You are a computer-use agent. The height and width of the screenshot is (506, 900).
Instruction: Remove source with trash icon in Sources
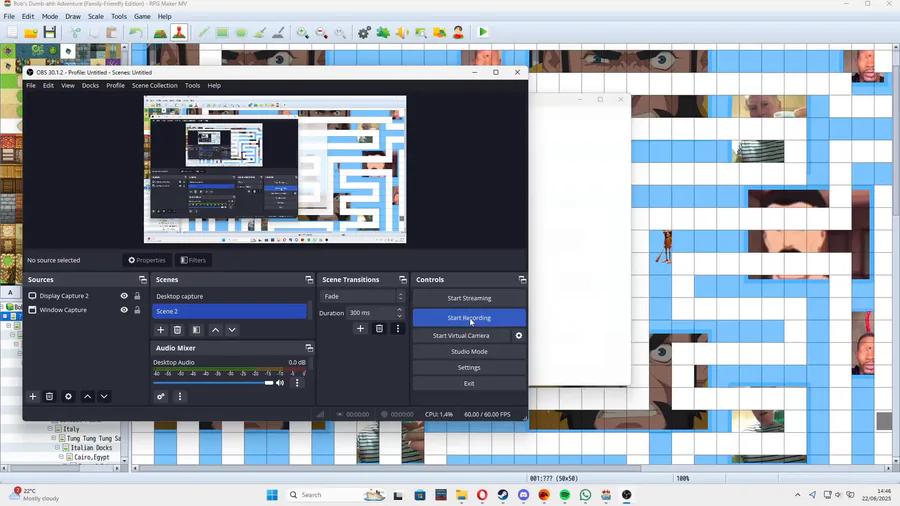tap(49, 396)
